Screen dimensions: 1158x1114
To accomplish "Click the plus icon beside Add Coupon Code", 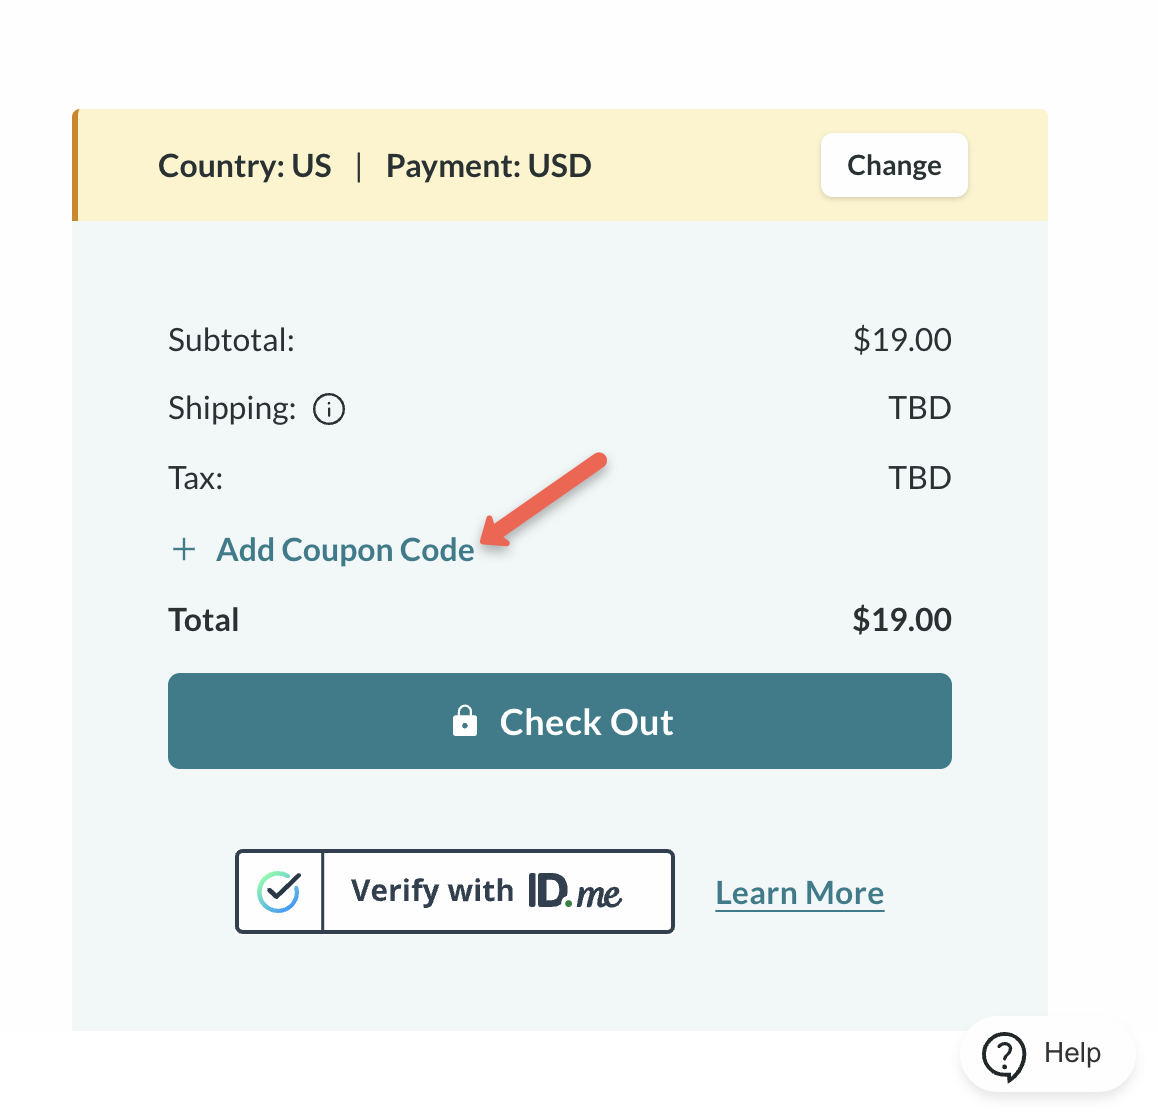I will [x=184, y=549].
